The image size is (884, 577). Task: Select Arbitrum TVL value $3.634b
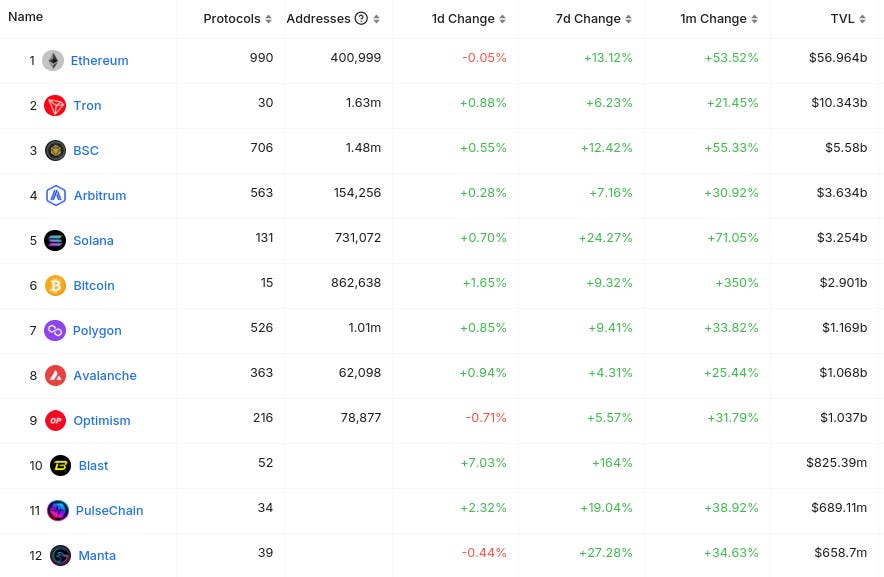(842, 193)
